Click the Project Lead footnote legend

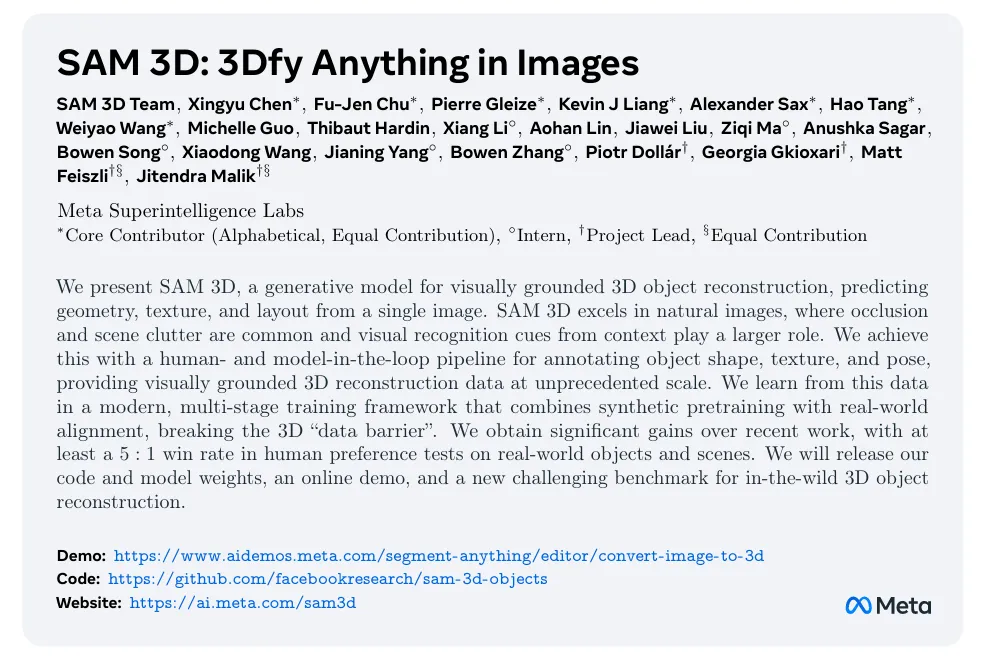click(635, 236)
